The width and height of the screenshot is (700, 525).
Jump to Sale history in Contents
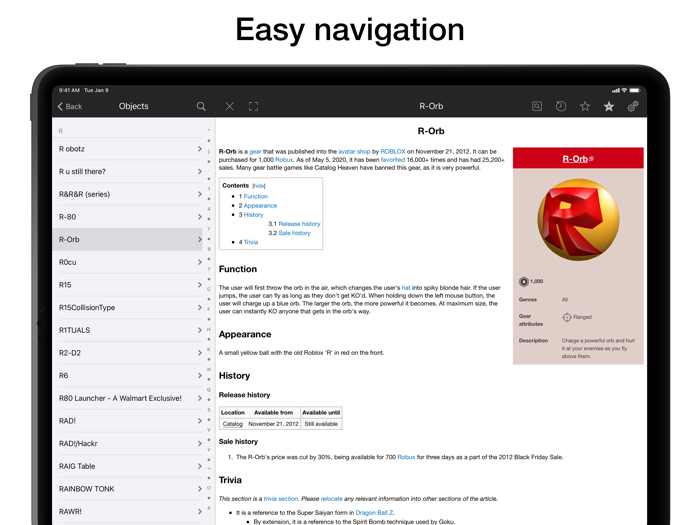pos(295,233)
